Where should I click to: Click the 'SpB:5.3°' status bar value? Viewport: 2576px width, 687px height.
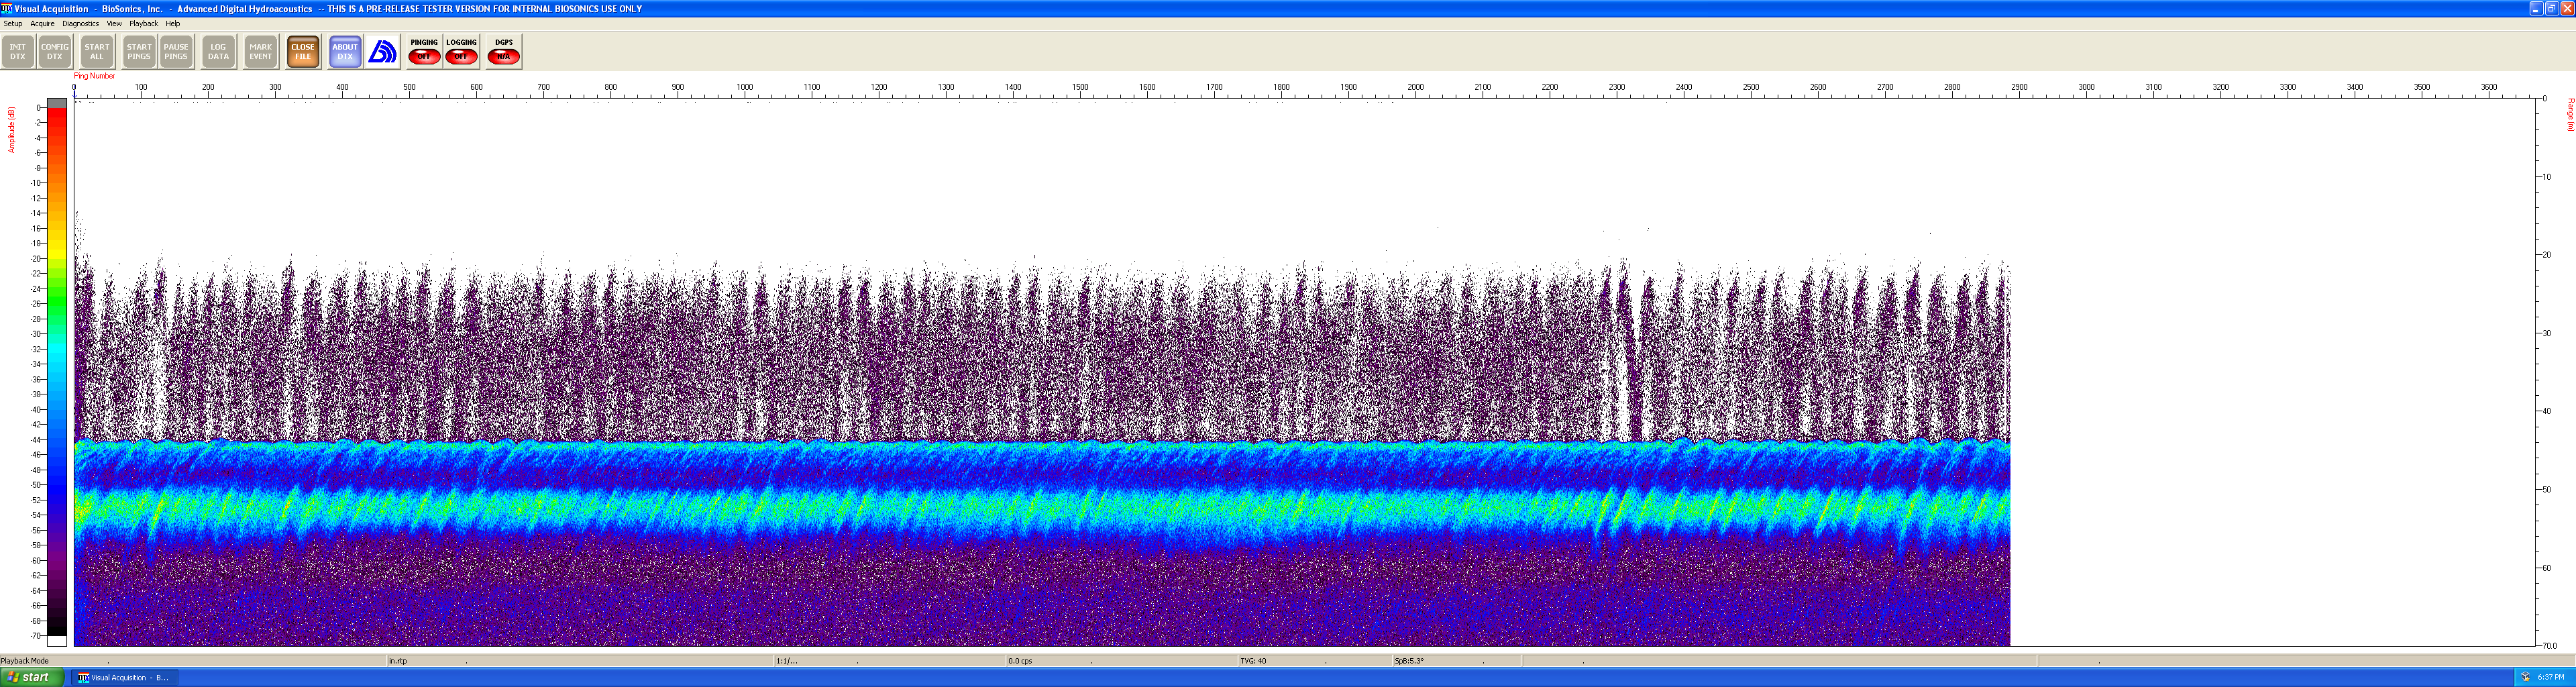(1409, 661)
